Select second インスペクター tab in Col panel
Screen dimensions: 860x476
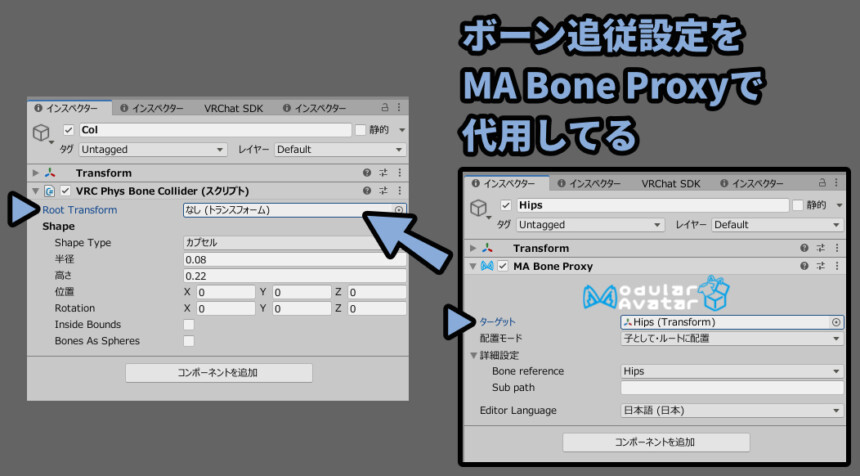pyautogui.click(x=151, y=108)
